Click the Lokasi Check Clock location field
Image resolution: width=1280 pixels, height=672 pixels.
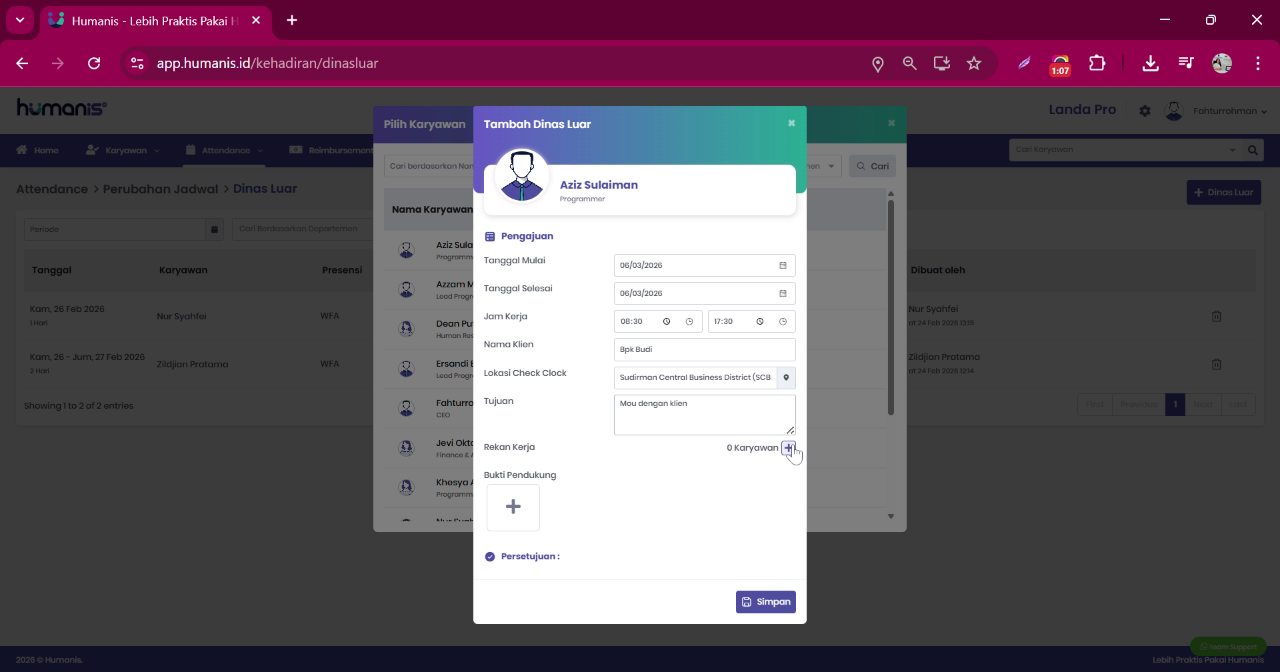point(695,377)
